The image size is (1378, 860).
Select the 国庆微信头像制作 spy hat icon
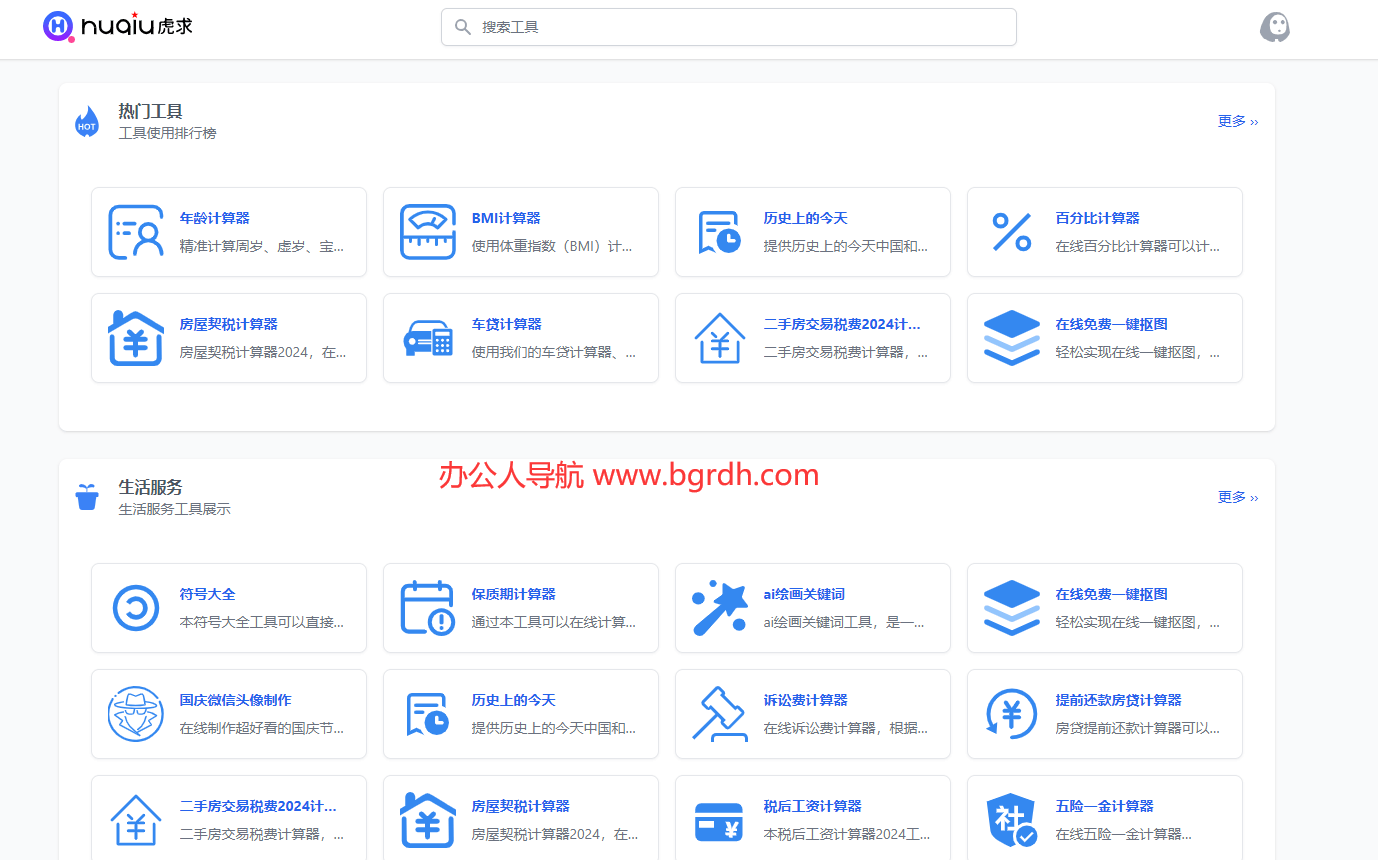135,713
